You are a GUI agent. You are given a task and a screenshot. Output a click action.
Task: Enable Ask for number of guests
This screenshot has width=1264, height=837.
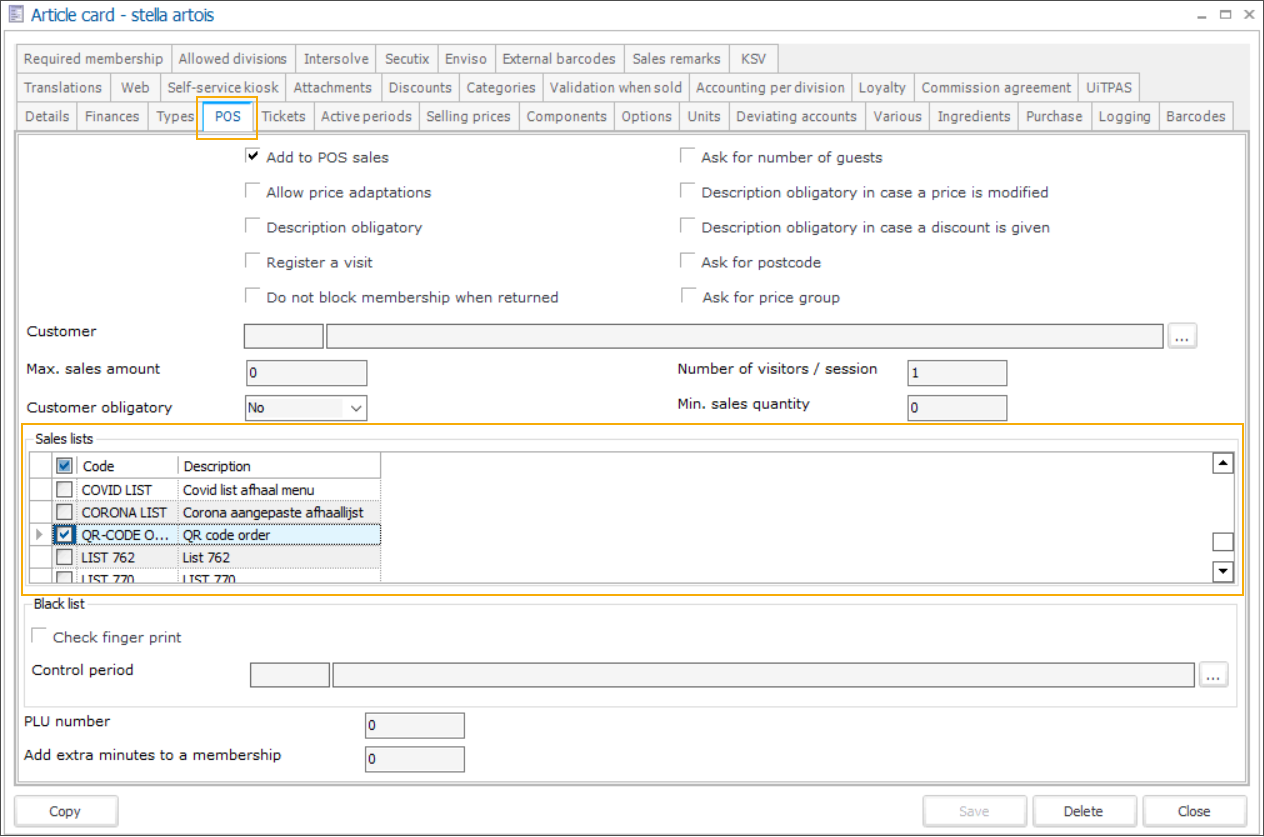pos(688,156)
